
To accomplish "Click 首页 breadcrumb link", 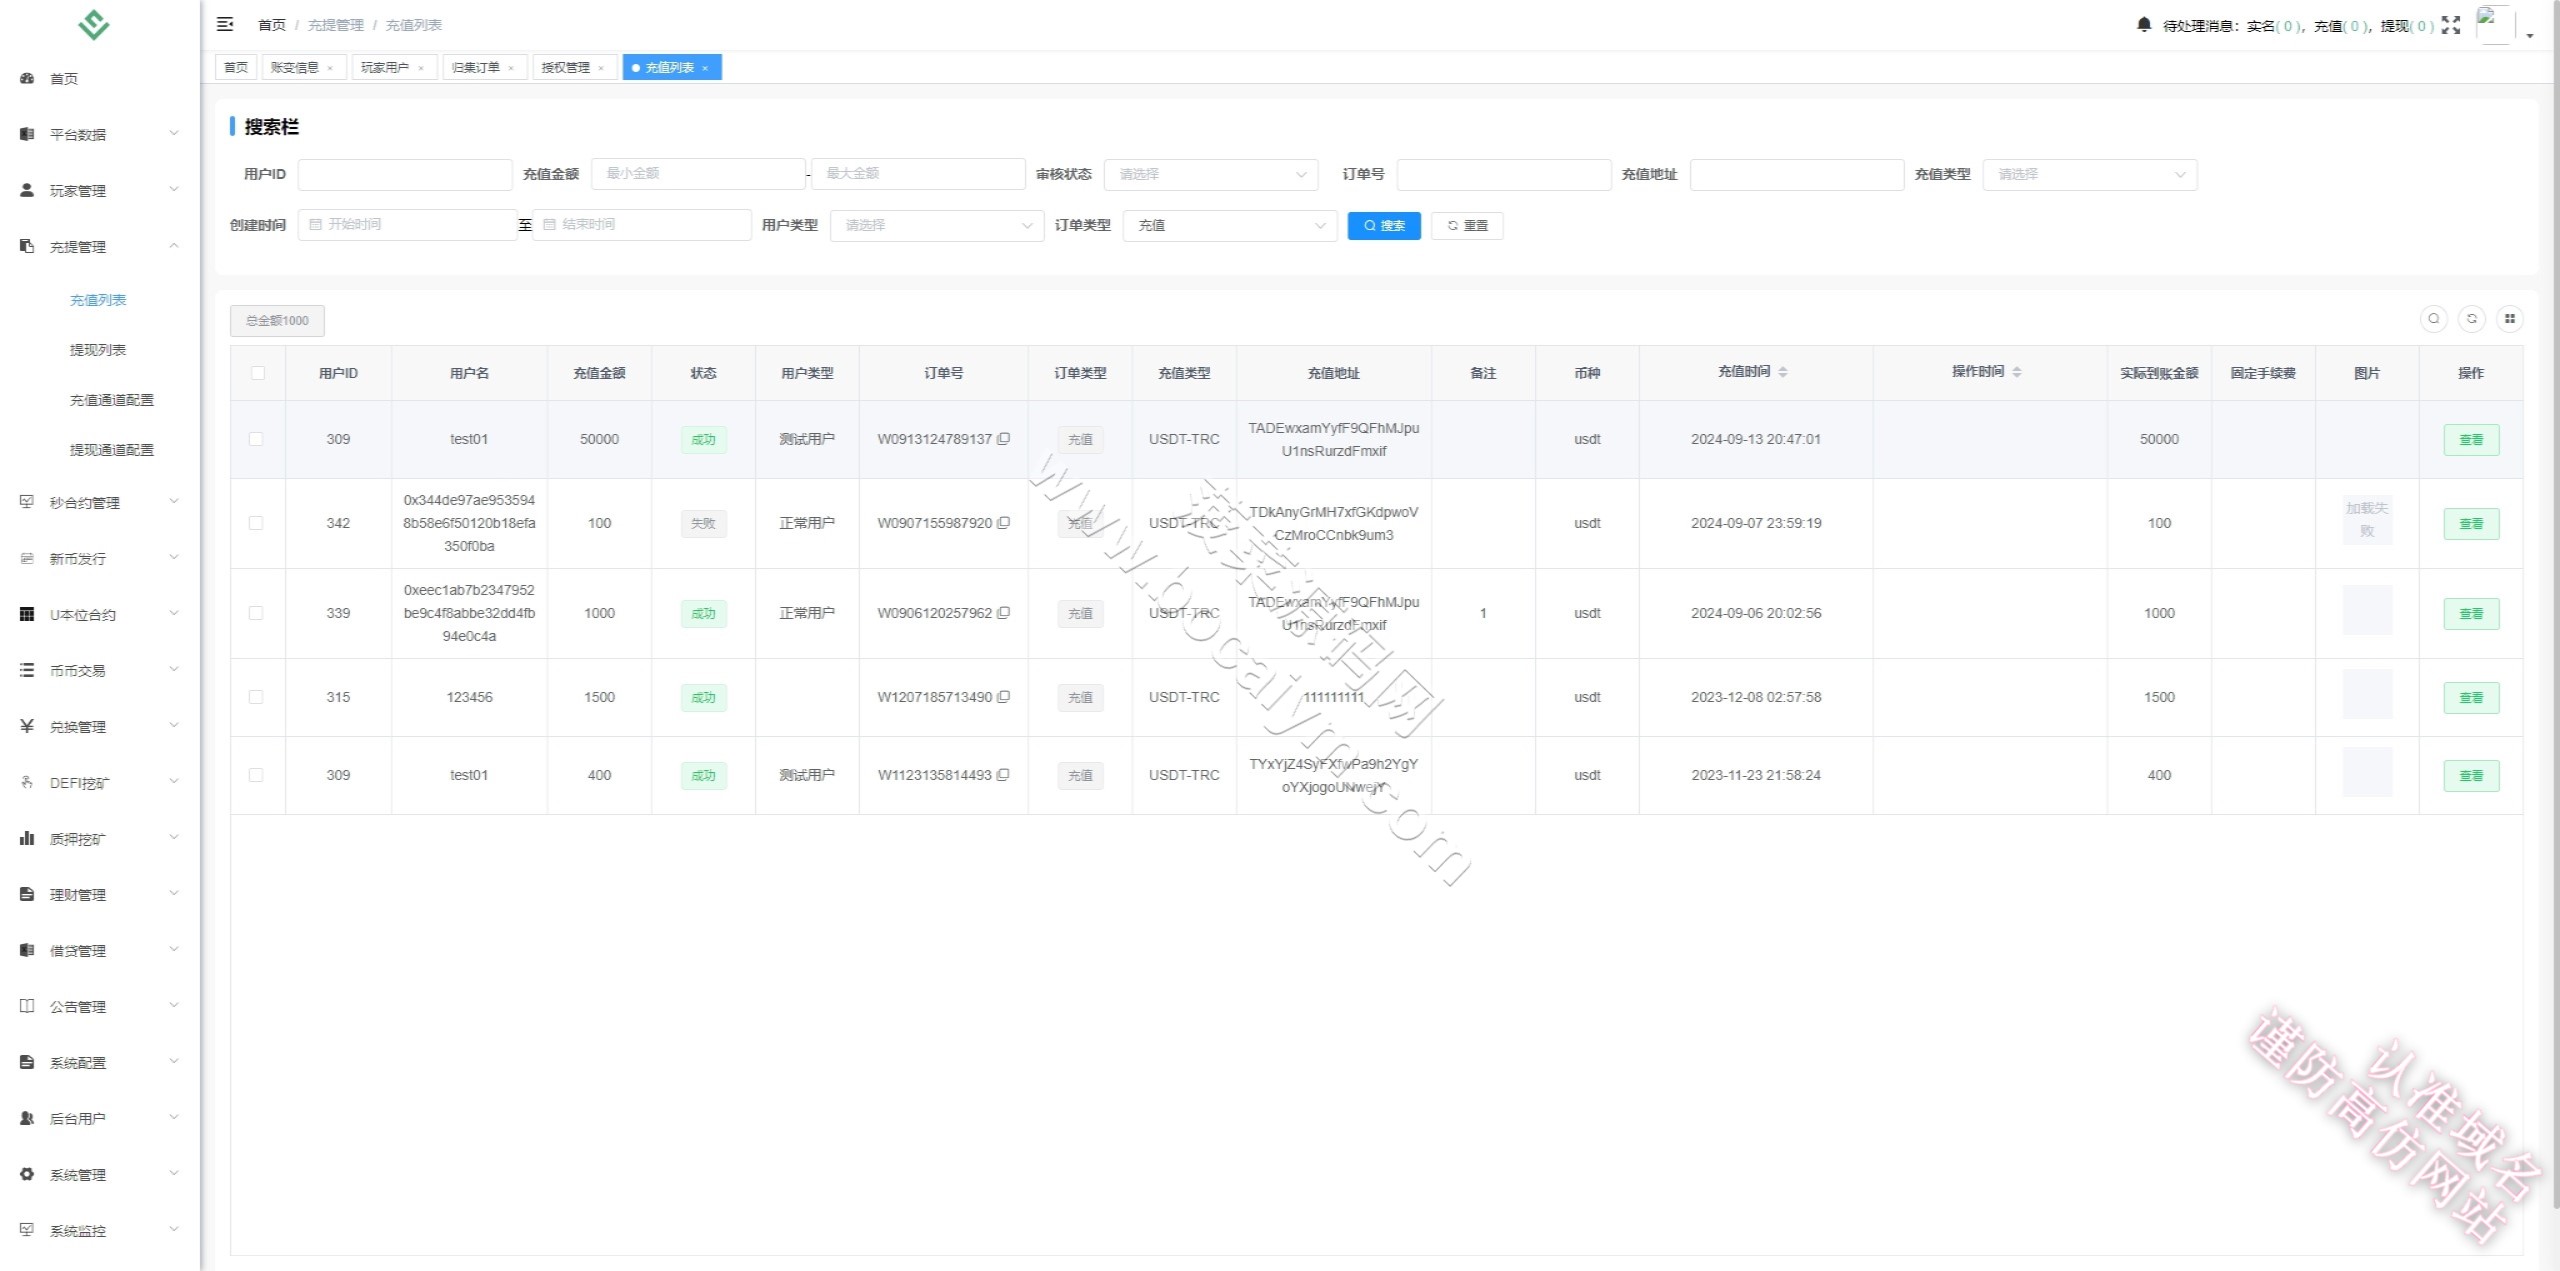I will [x=272, y=25].
